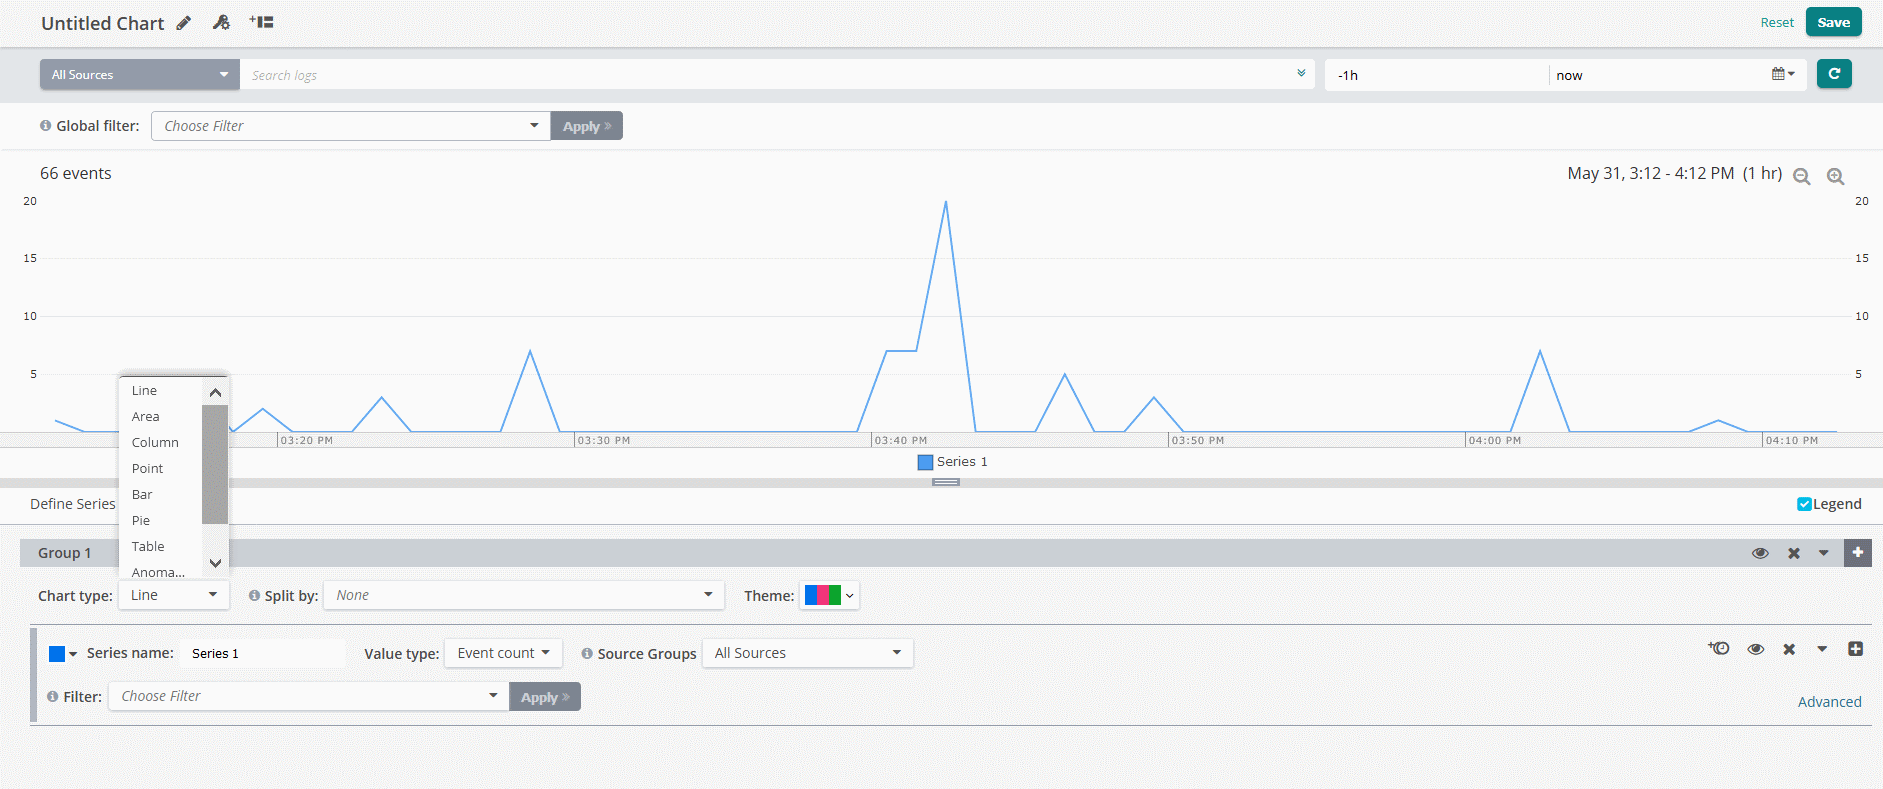This screenshot has width=1883, height=789.
Task: Open the Advanced link
Action: click(1829, 702)
